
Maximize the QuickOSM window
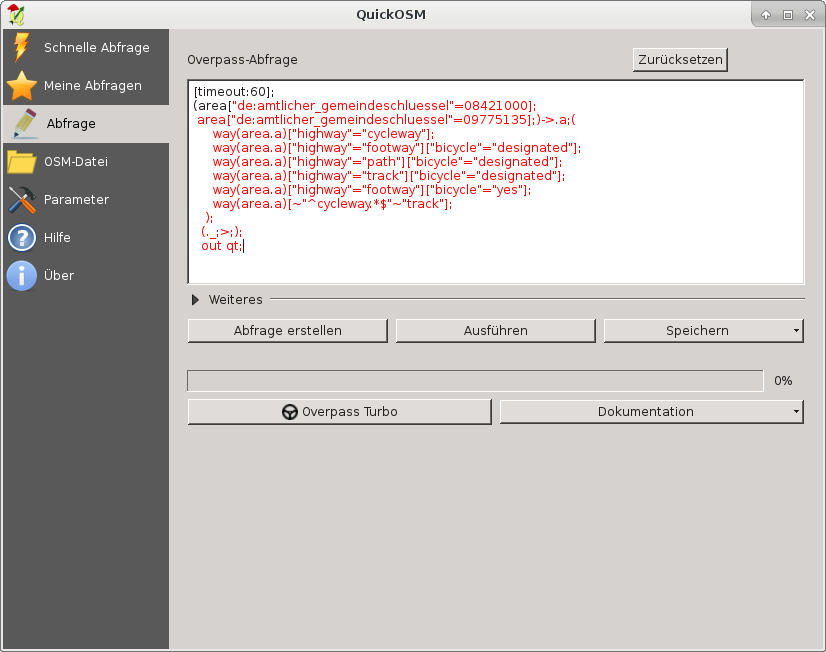[787, 15]
